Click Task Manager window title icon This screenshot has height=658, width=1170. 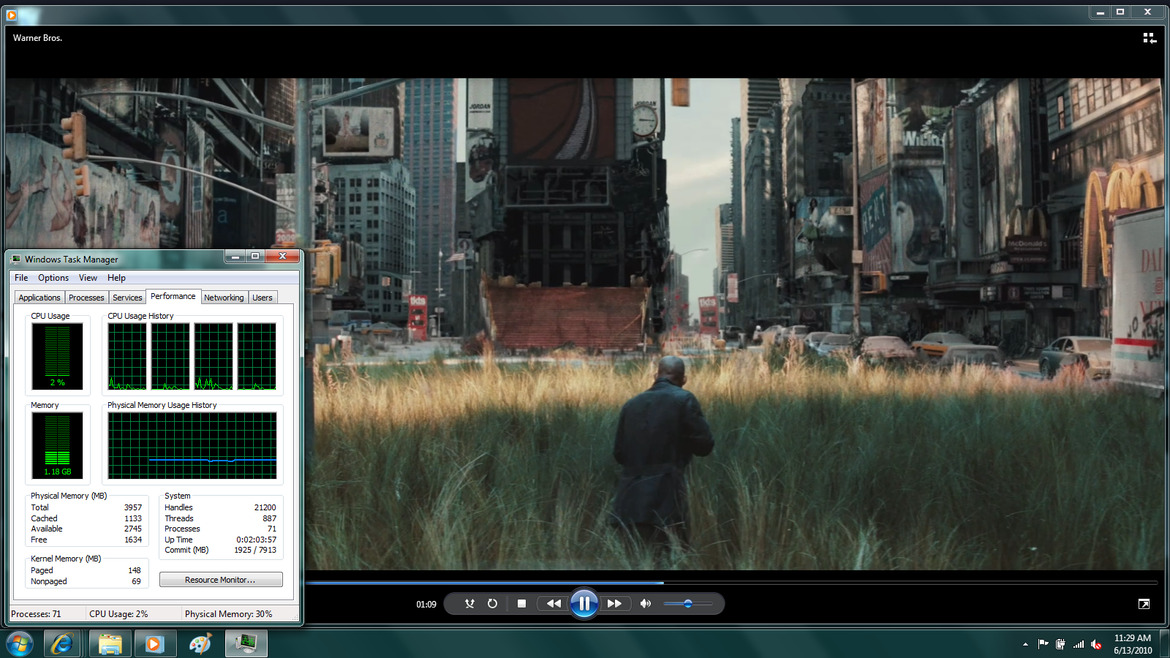[16, 259]
